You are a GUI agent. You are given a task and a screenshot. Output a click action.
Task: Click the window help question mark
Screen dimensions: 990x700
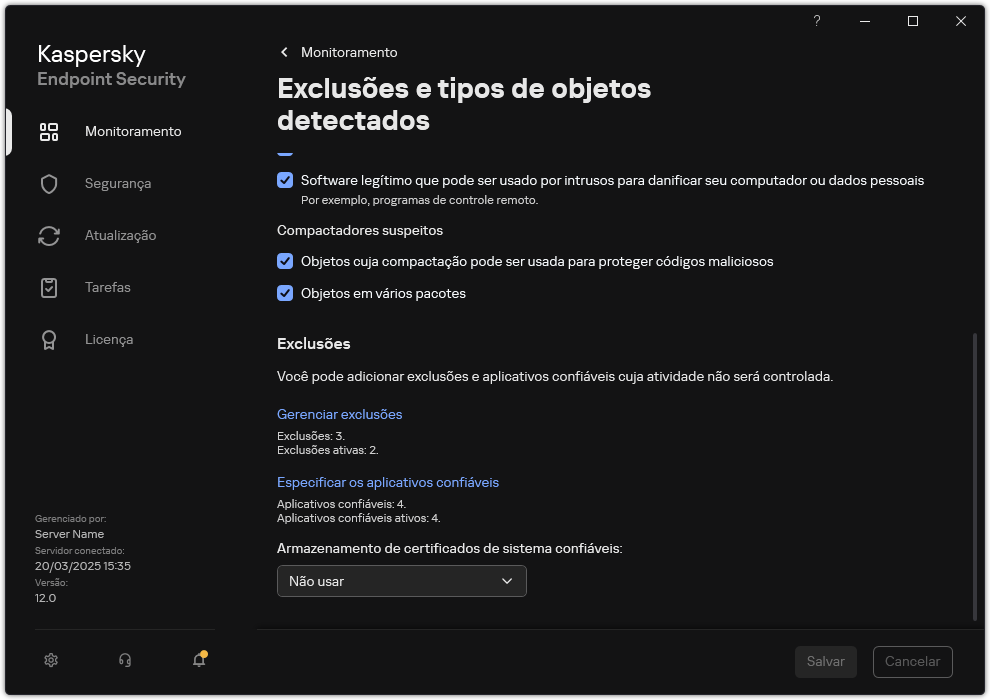pyautogui.click(x=816, y=21)
